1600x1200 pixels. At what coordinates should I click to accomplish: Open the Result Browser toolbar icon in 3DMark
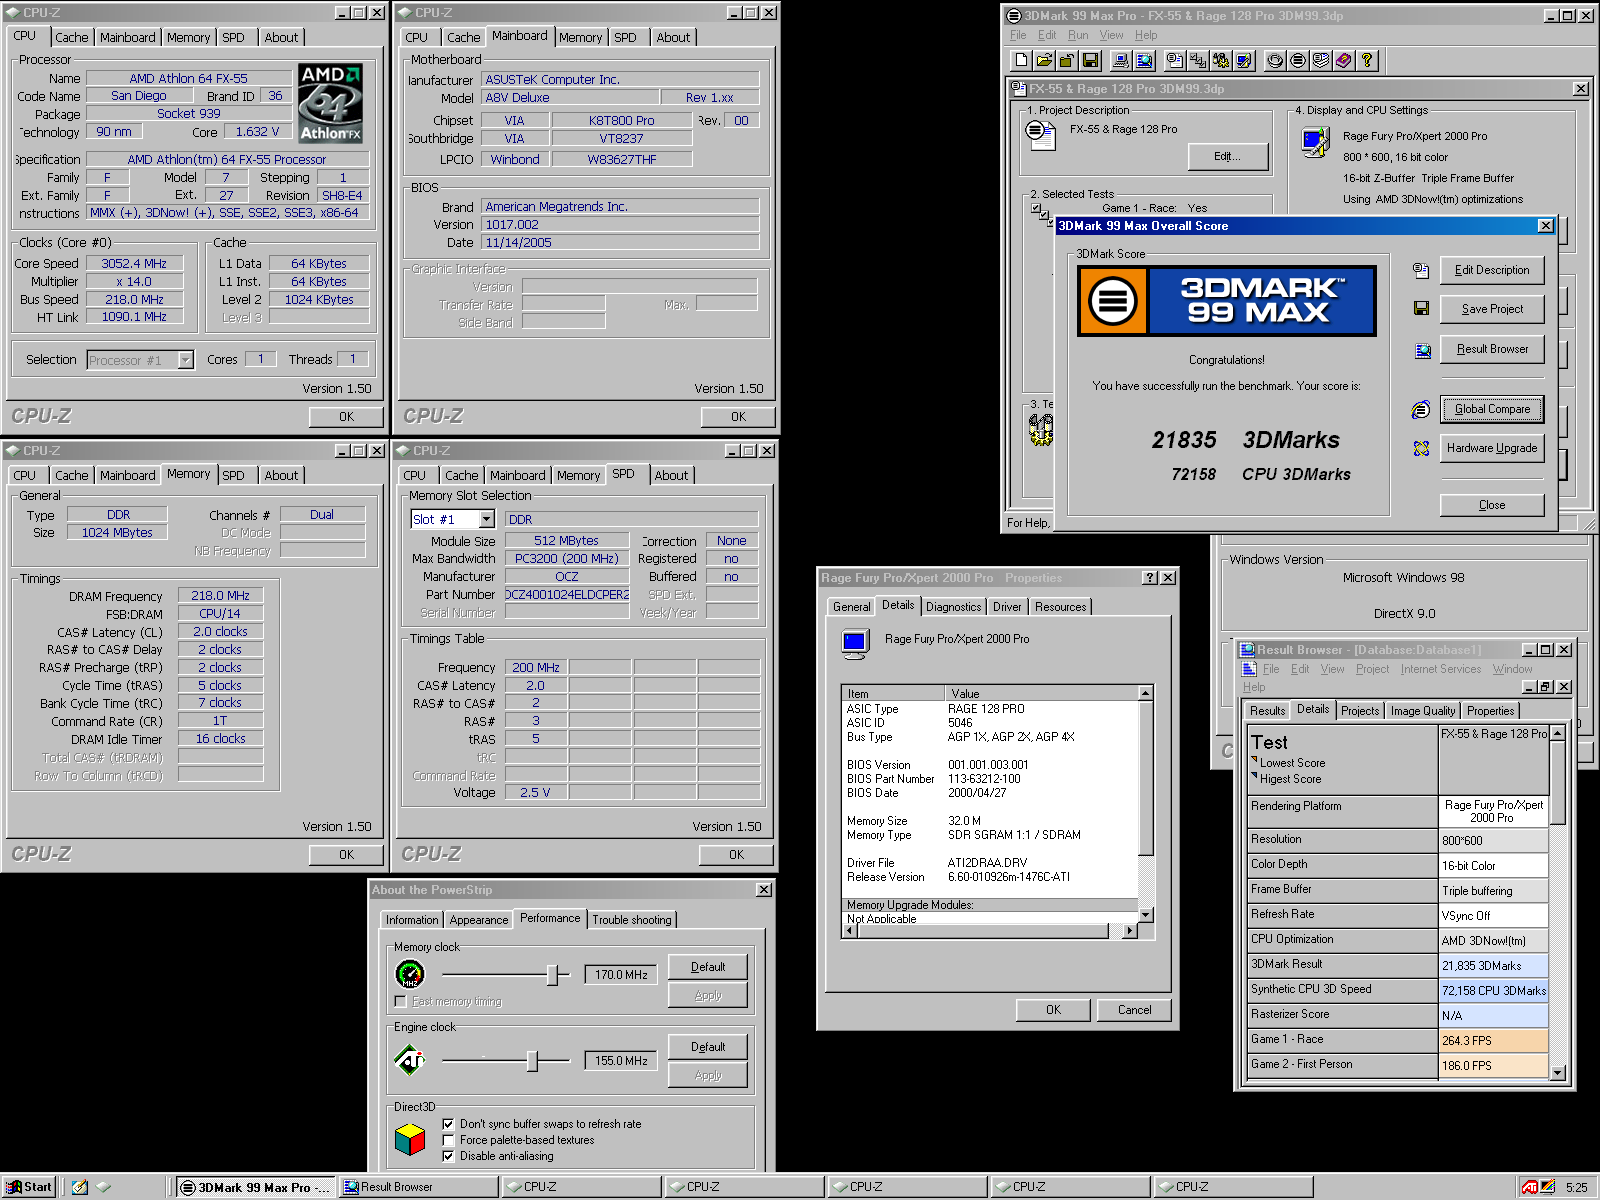pyautogui.click(x=1144, y=60)
